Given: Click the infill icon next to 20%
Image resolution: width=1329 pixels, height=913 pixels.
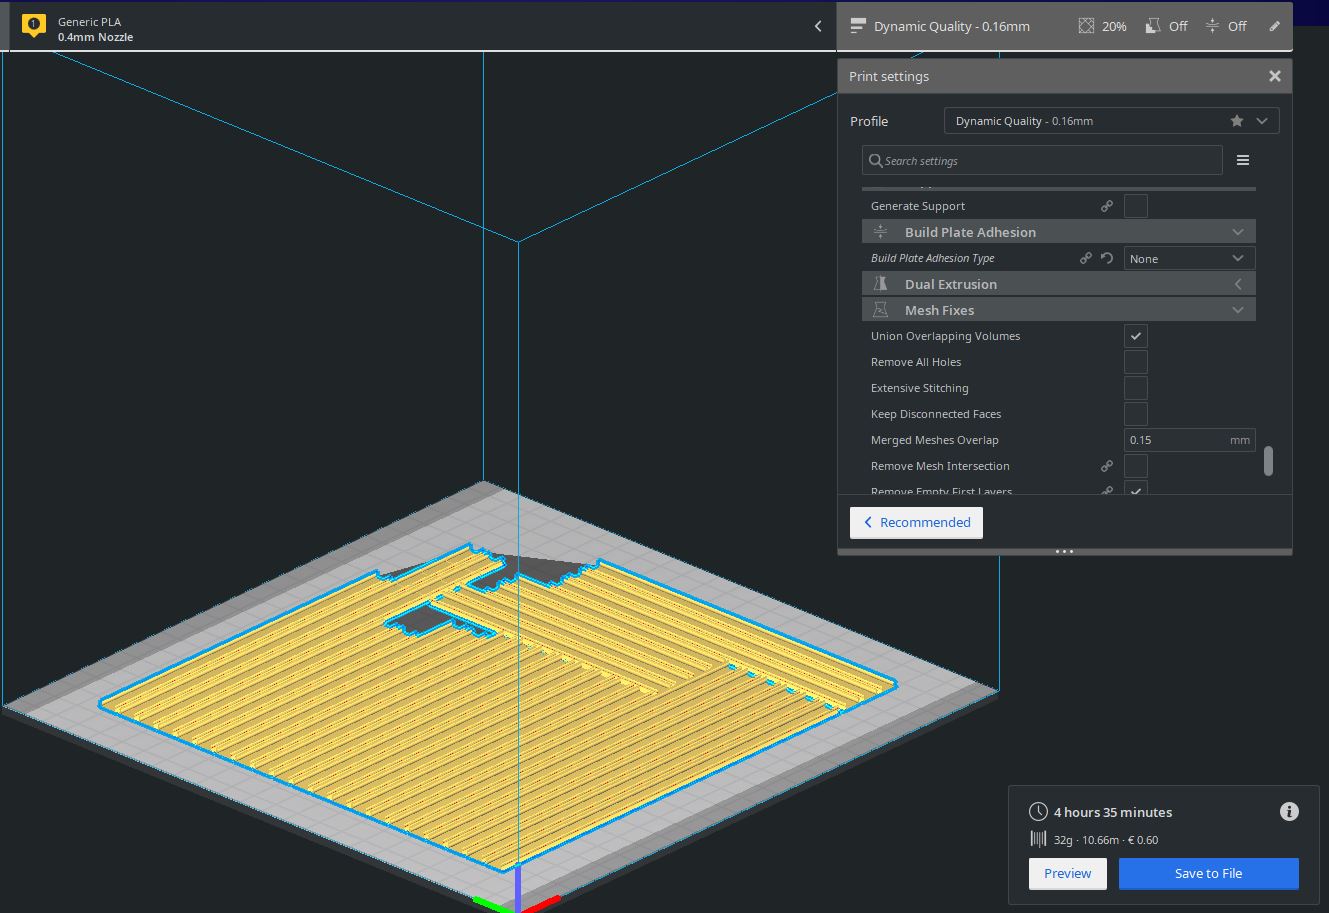Looking at the screenshot, I should [1086, 26].
